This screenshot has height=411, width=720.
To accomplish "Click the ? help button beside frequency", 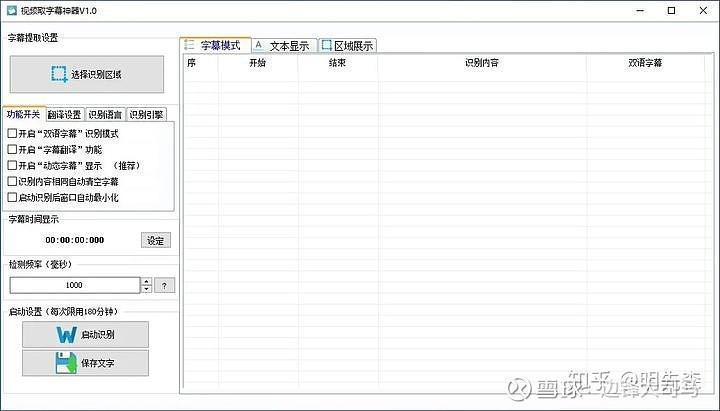I will tap(164, 285).
